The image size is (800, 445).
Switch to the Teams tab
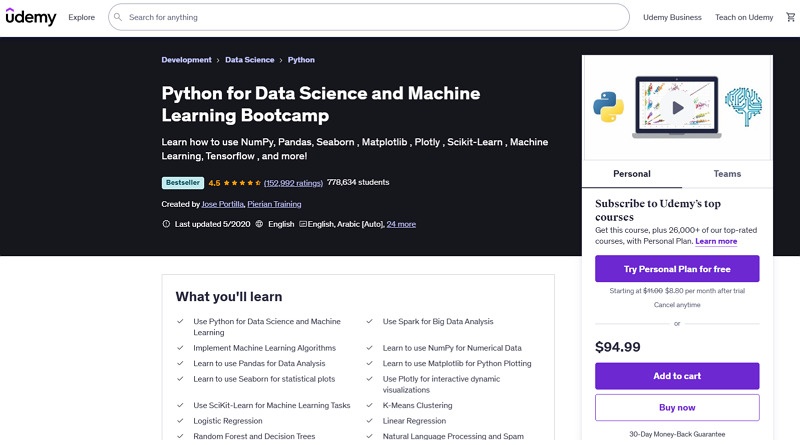point(727,174)
